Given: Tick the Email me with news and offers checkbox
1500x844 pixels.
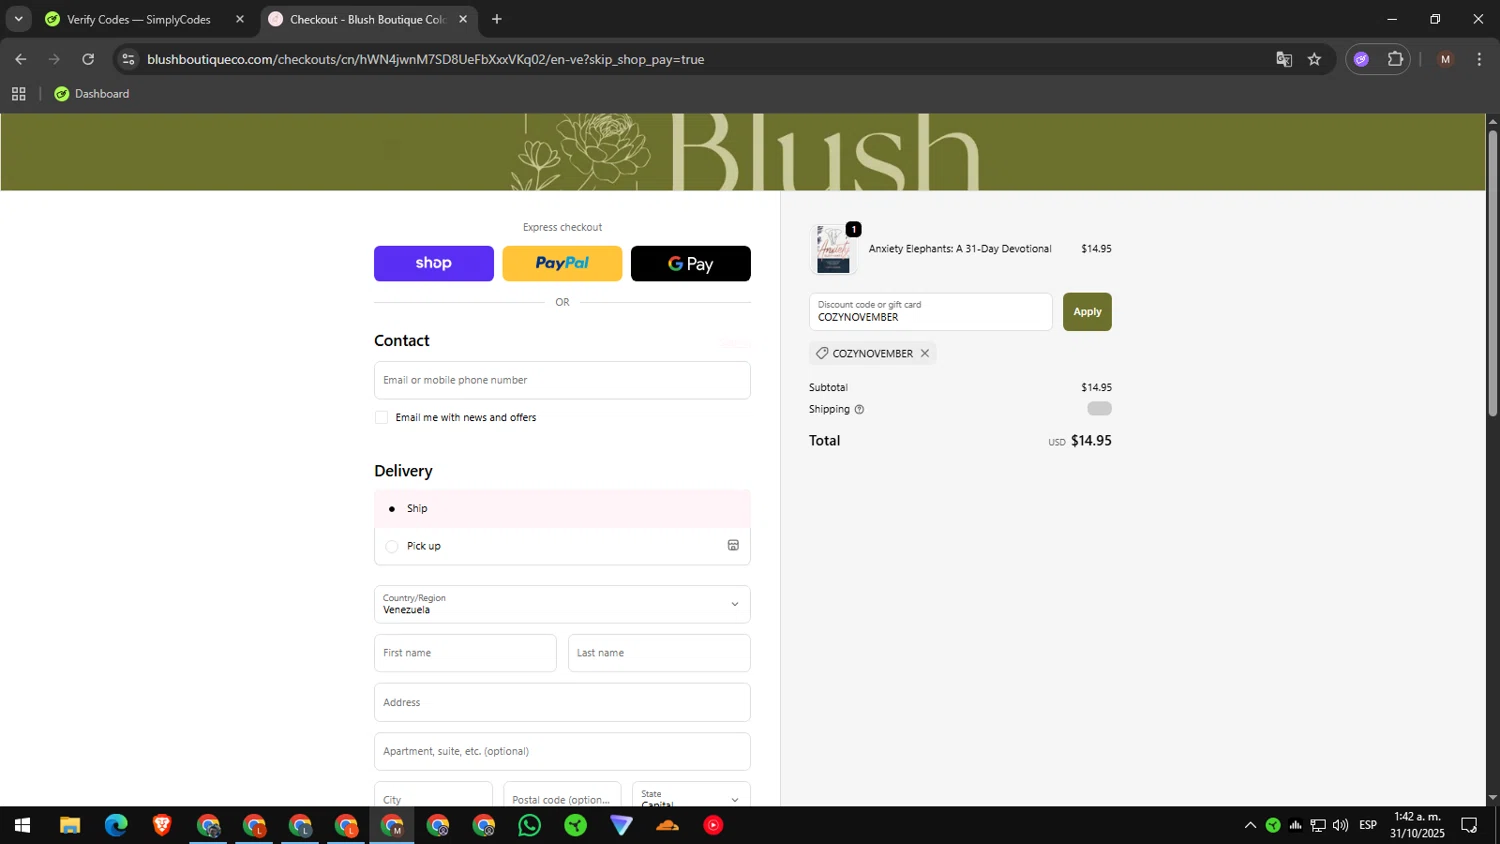Looking at the screenshot, I should coord(381,417).
